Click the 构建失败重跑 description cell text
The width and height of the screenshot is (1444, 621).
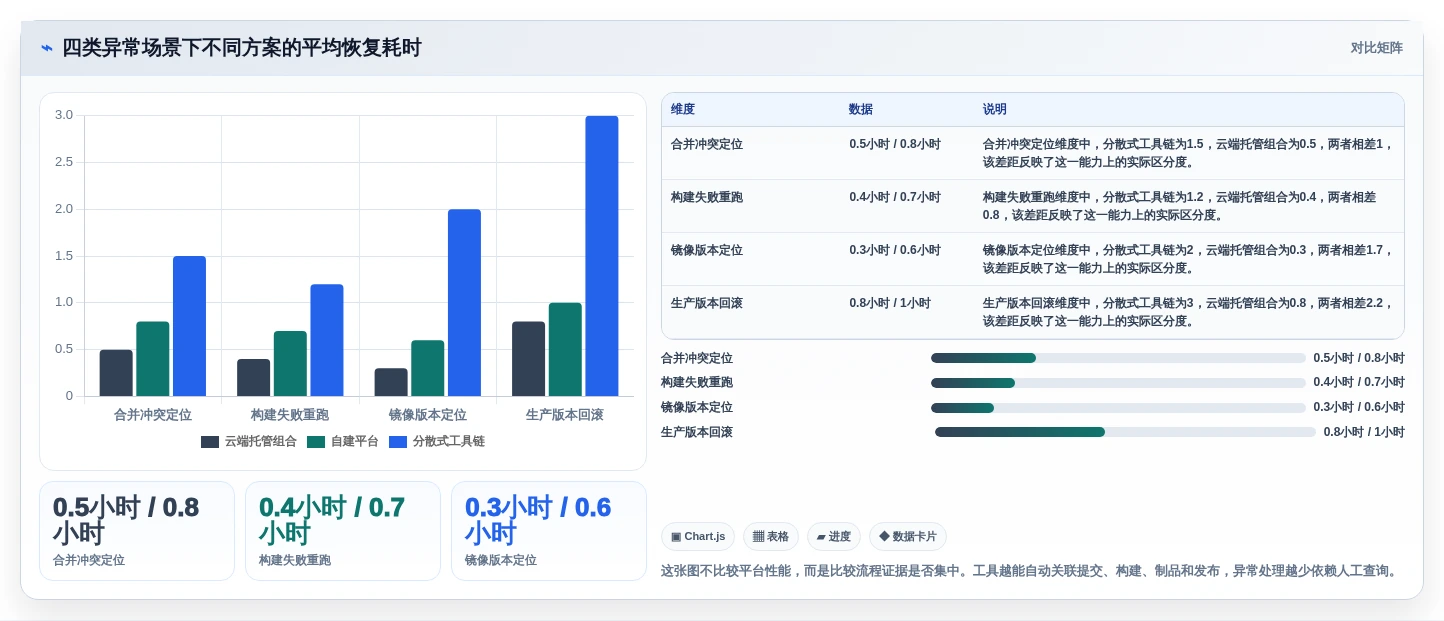pyautogui.click(x=1180, y=206)
